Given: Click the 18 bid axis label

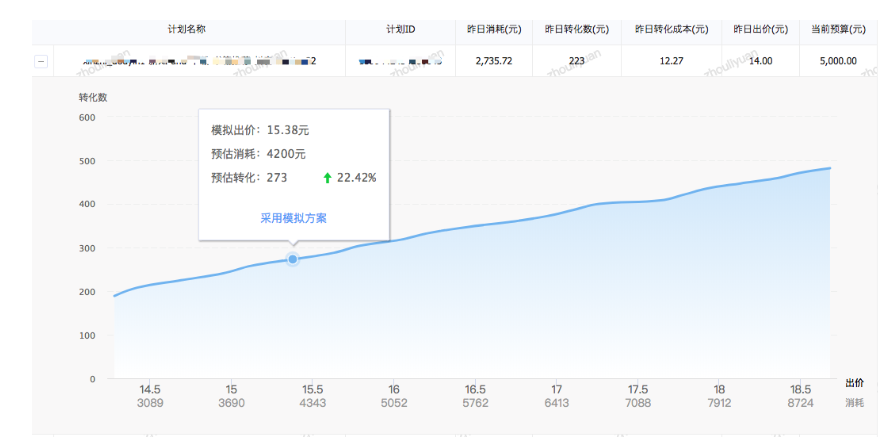Looking at the screenshot, I should (x=719, y=389).
